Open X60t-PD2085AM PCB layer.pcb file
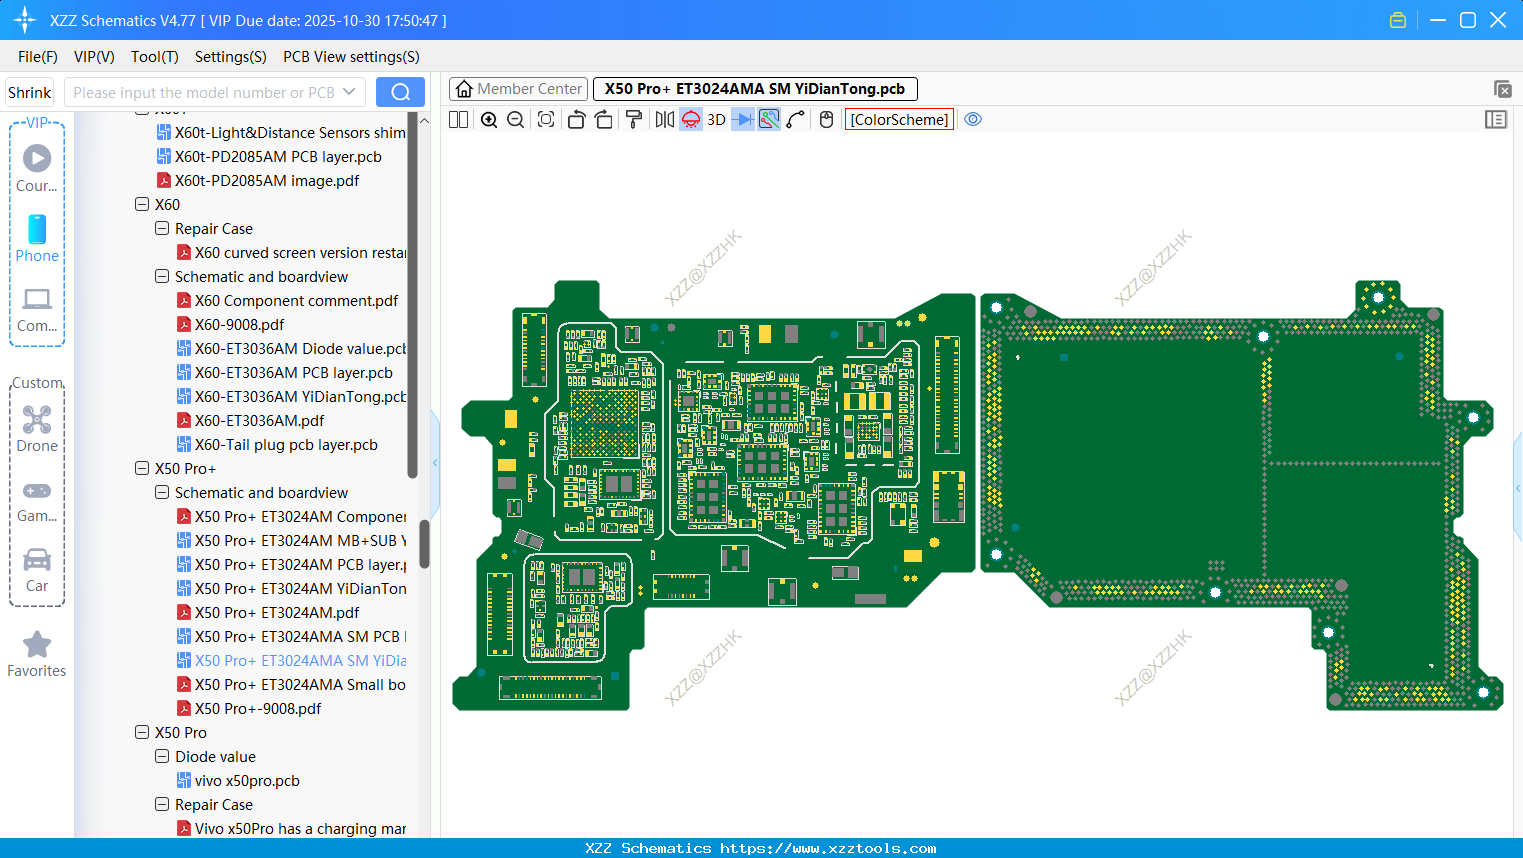The height and width of the screenshot is (858, 1523). (x=269, y=157)
